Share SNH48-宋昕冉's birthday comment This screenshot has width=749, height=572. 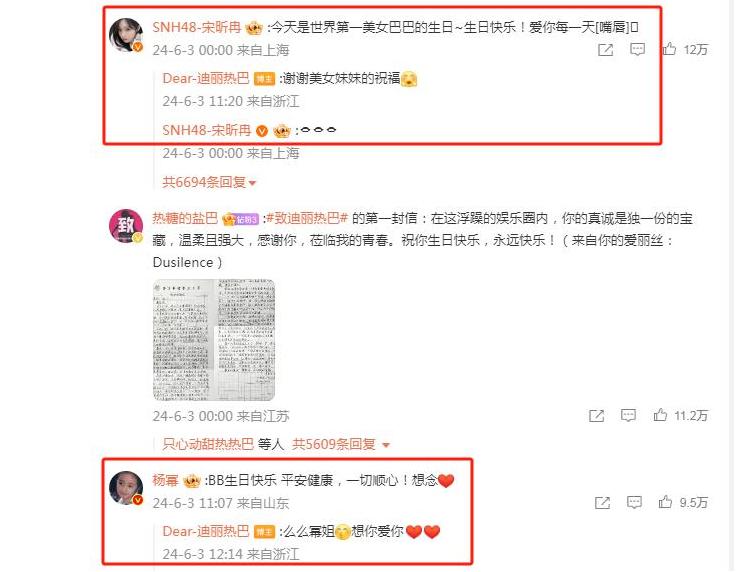606,49
